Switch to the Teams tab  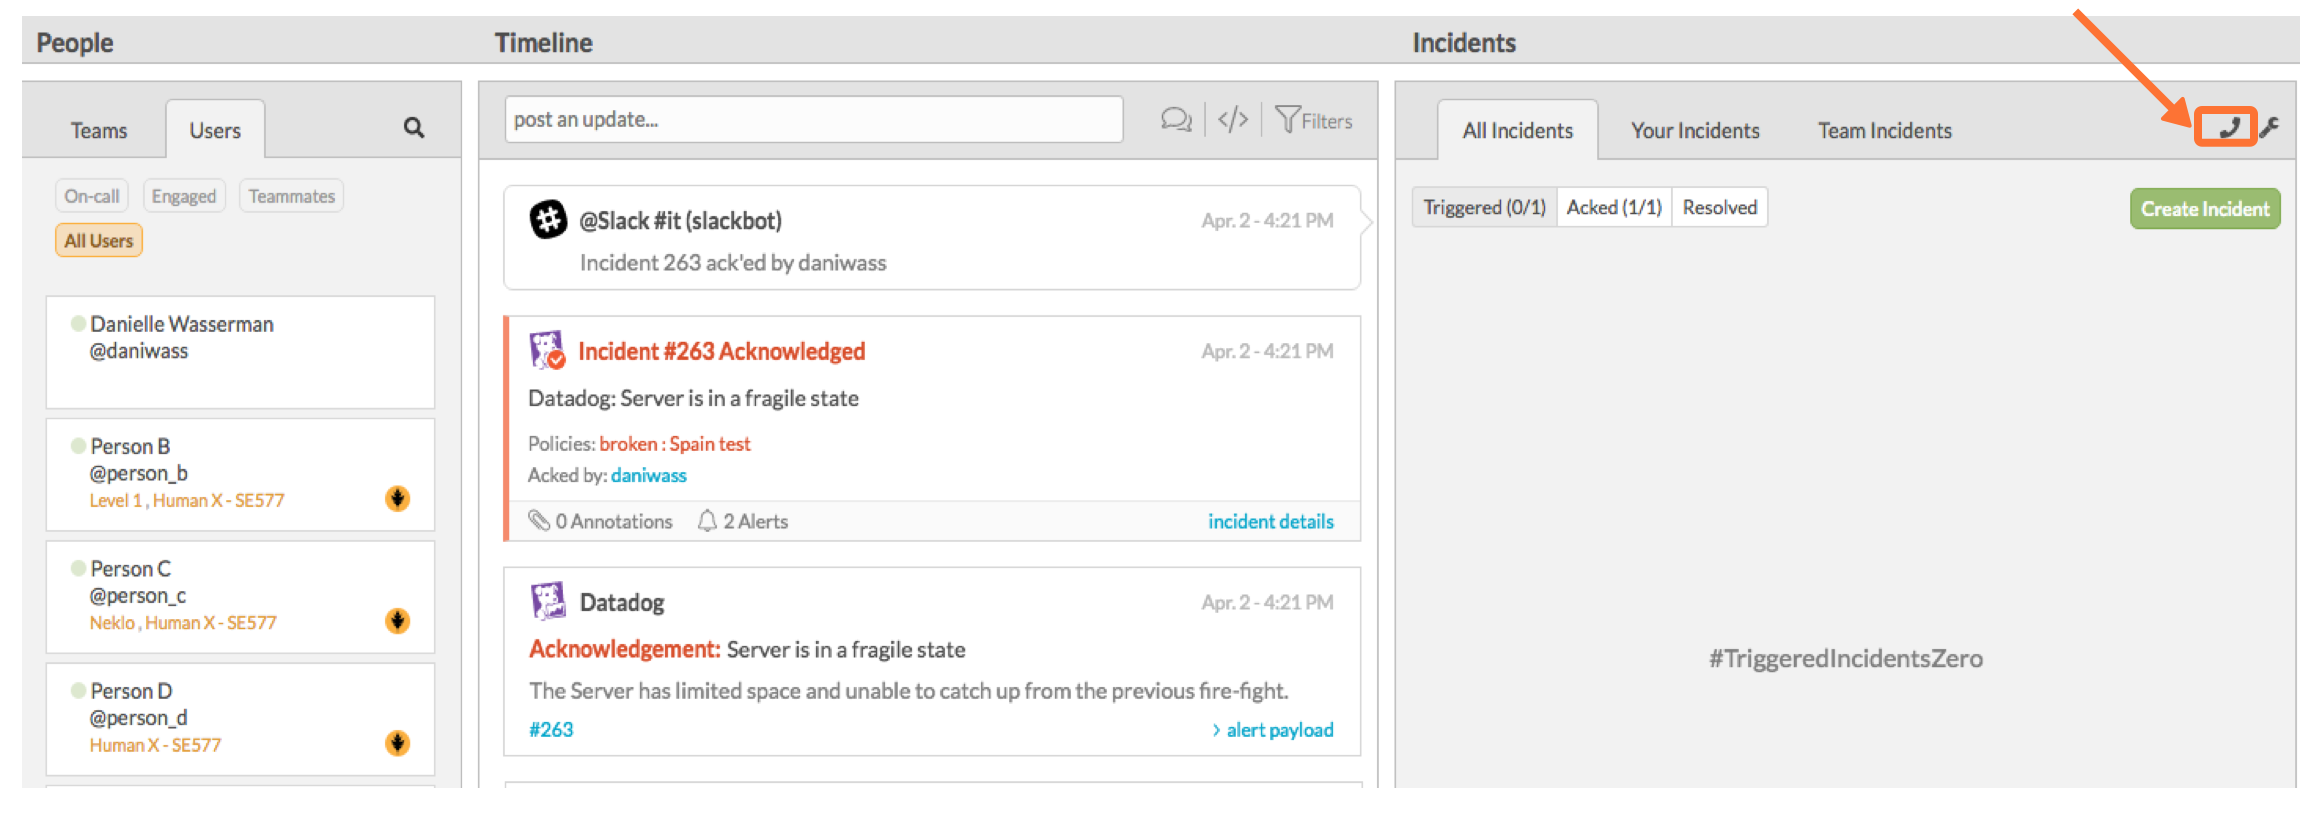click(99, 131)
